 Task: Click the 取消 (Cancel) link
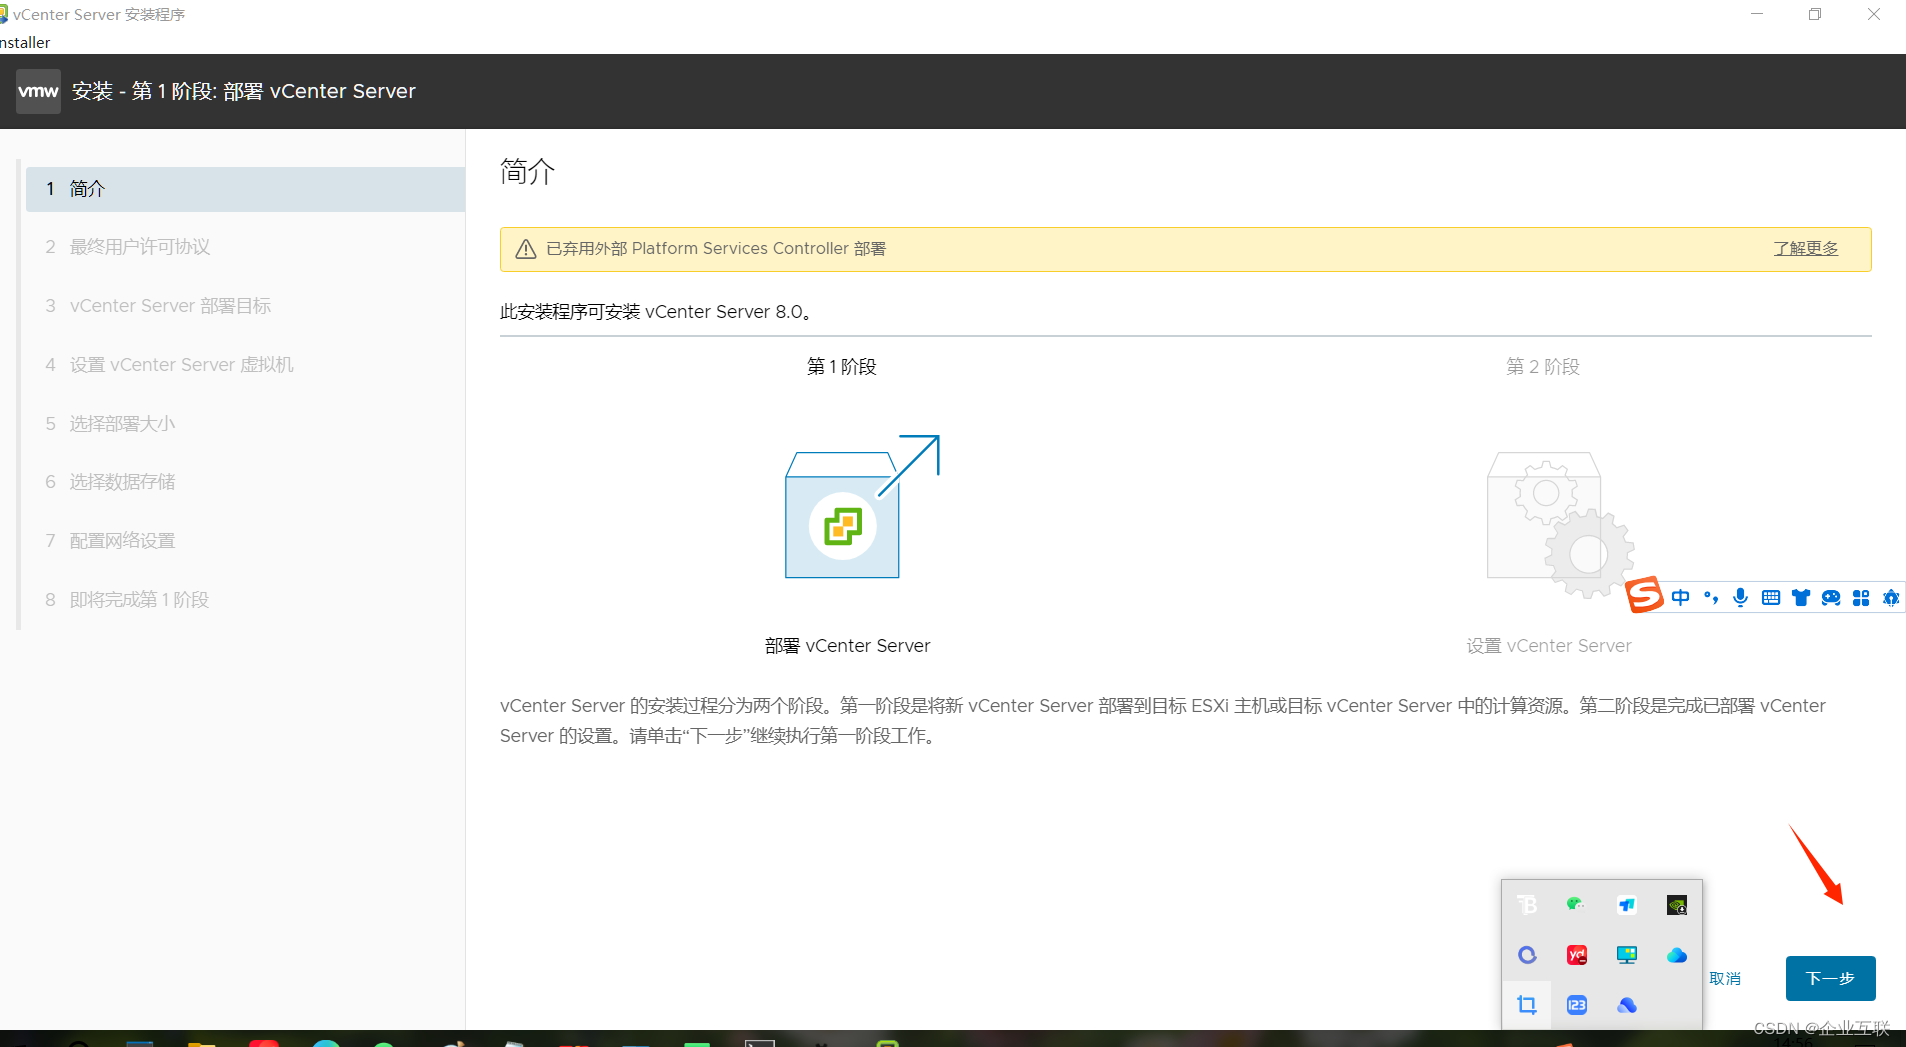[1725, 978]
